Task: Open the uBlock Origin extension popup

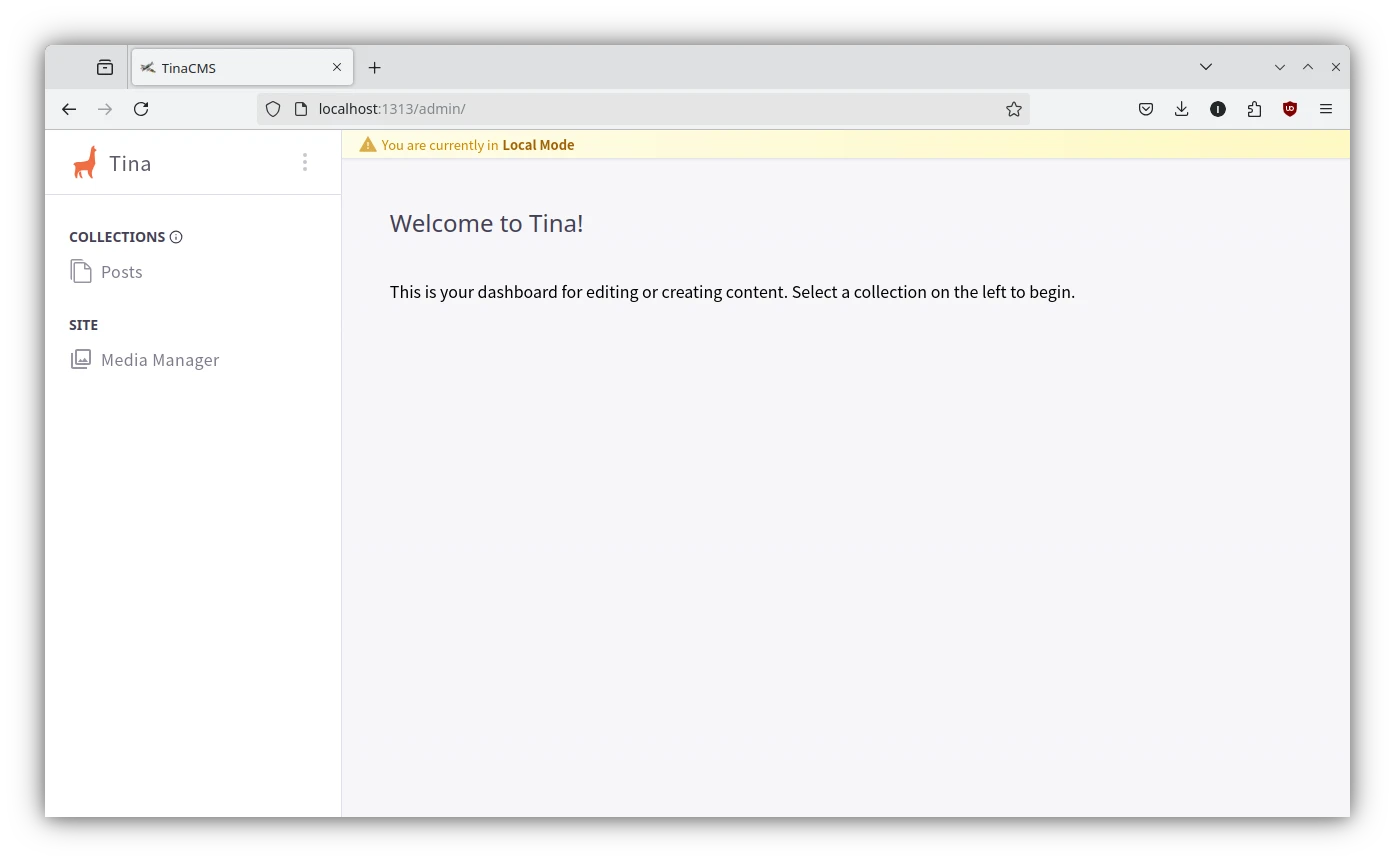Action: (1290, 109)
